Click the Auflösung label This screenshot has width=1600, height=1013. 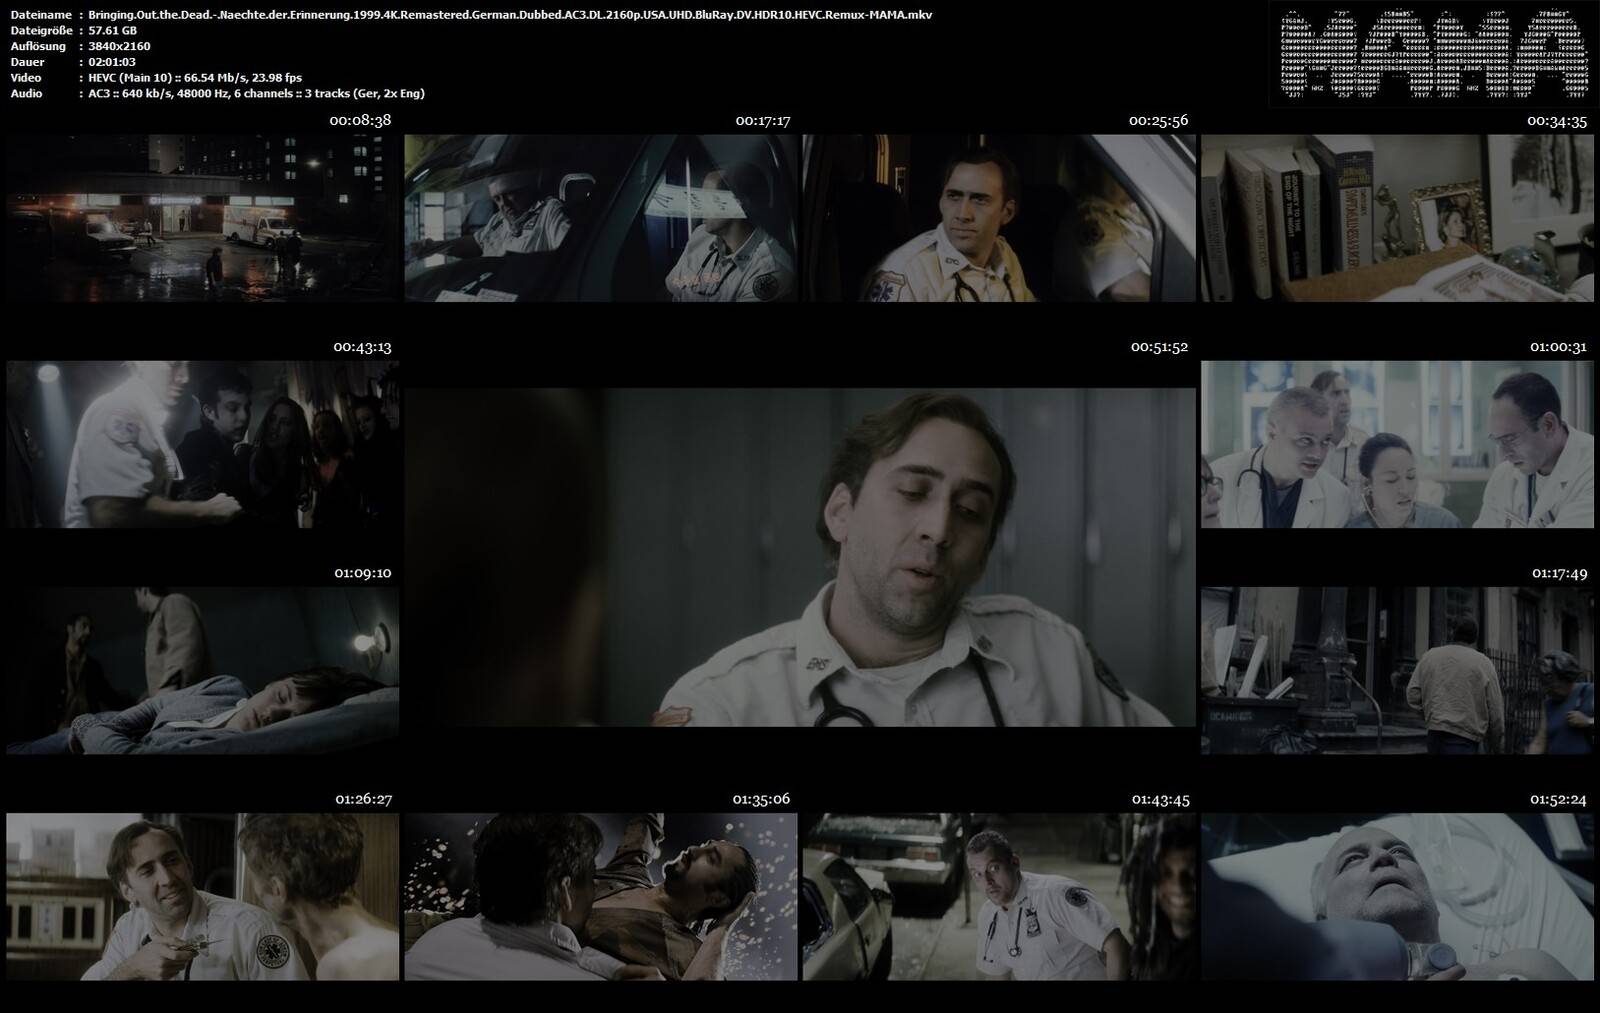click(x=38, y=46)
